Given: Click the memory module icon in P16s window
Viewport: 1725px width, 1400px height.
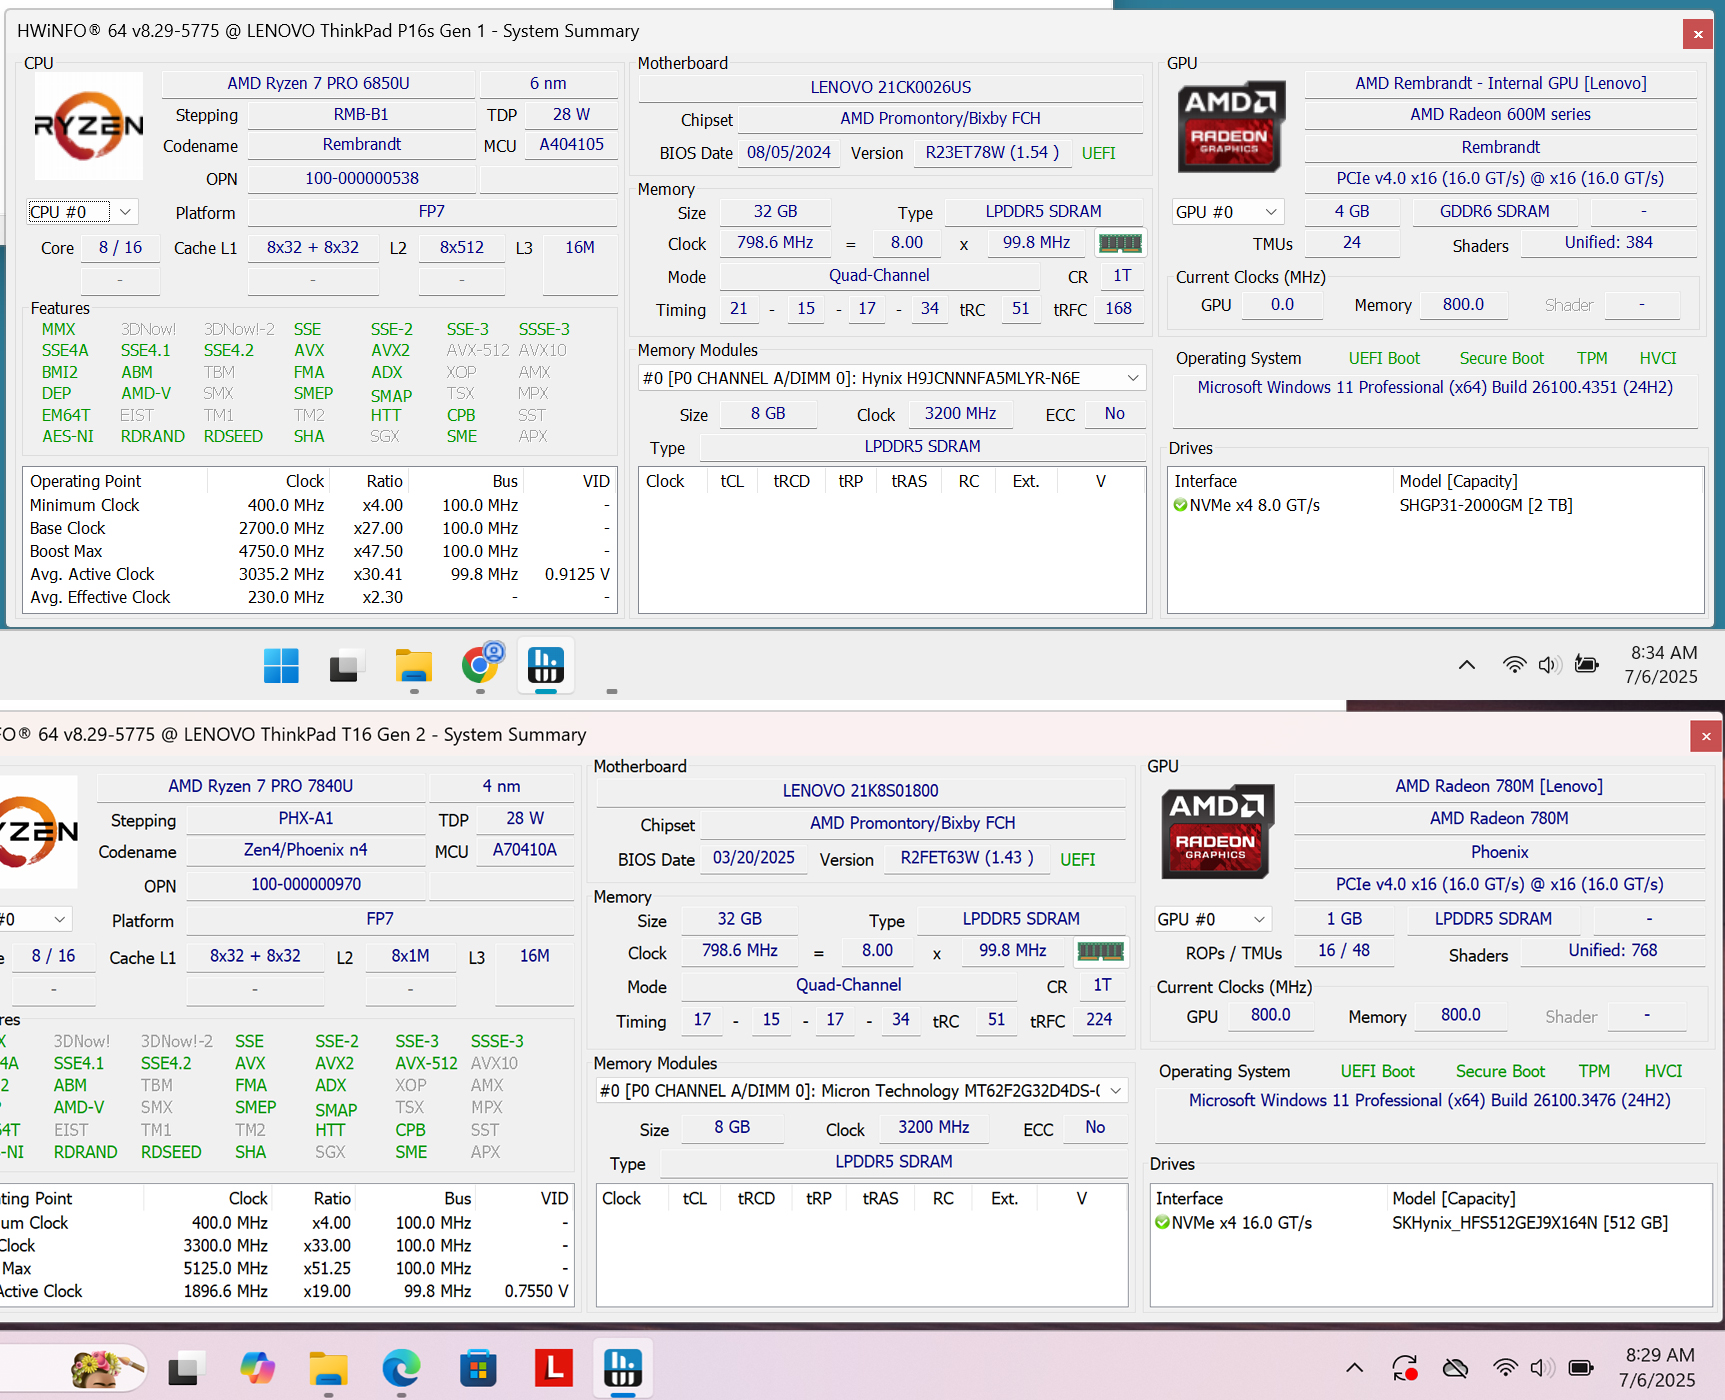Looking at the screenshot, I should click(x=1120, y=243).
